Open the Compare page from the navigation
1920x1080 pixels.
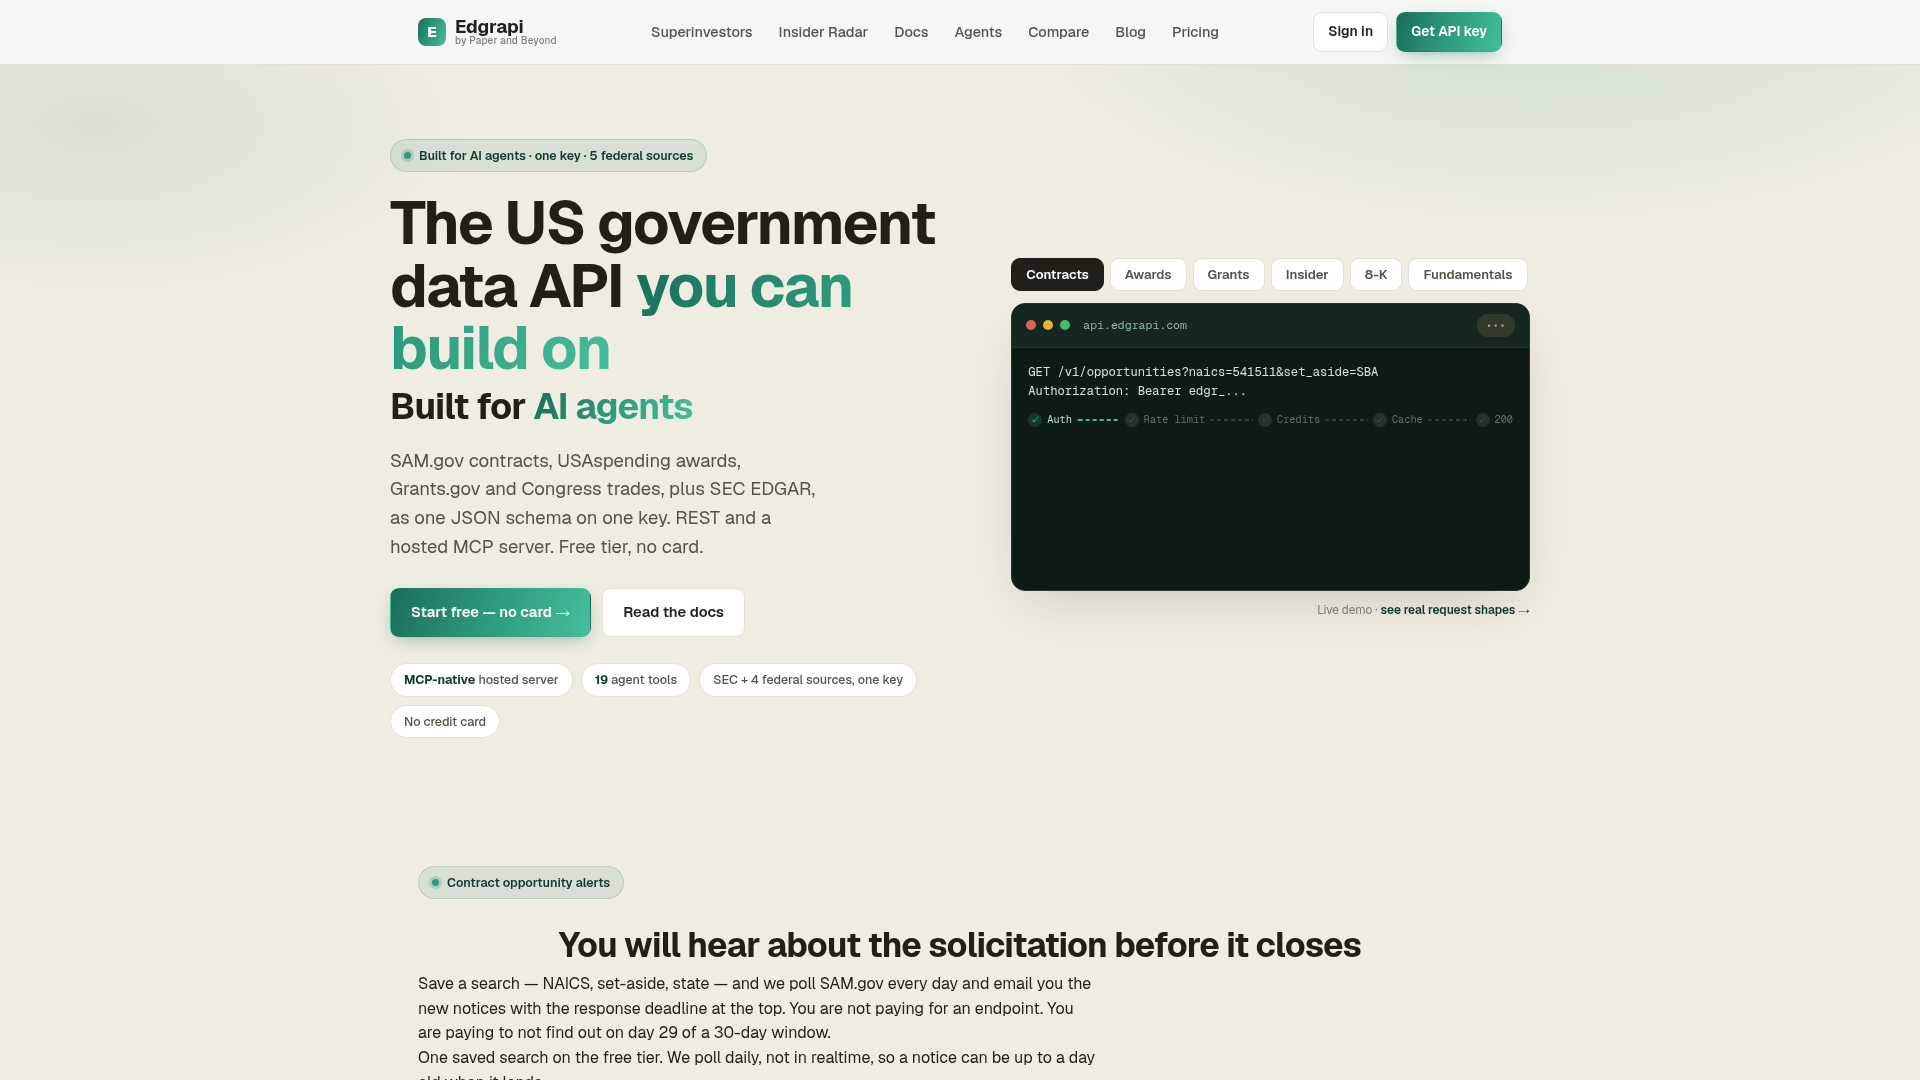1058,32
